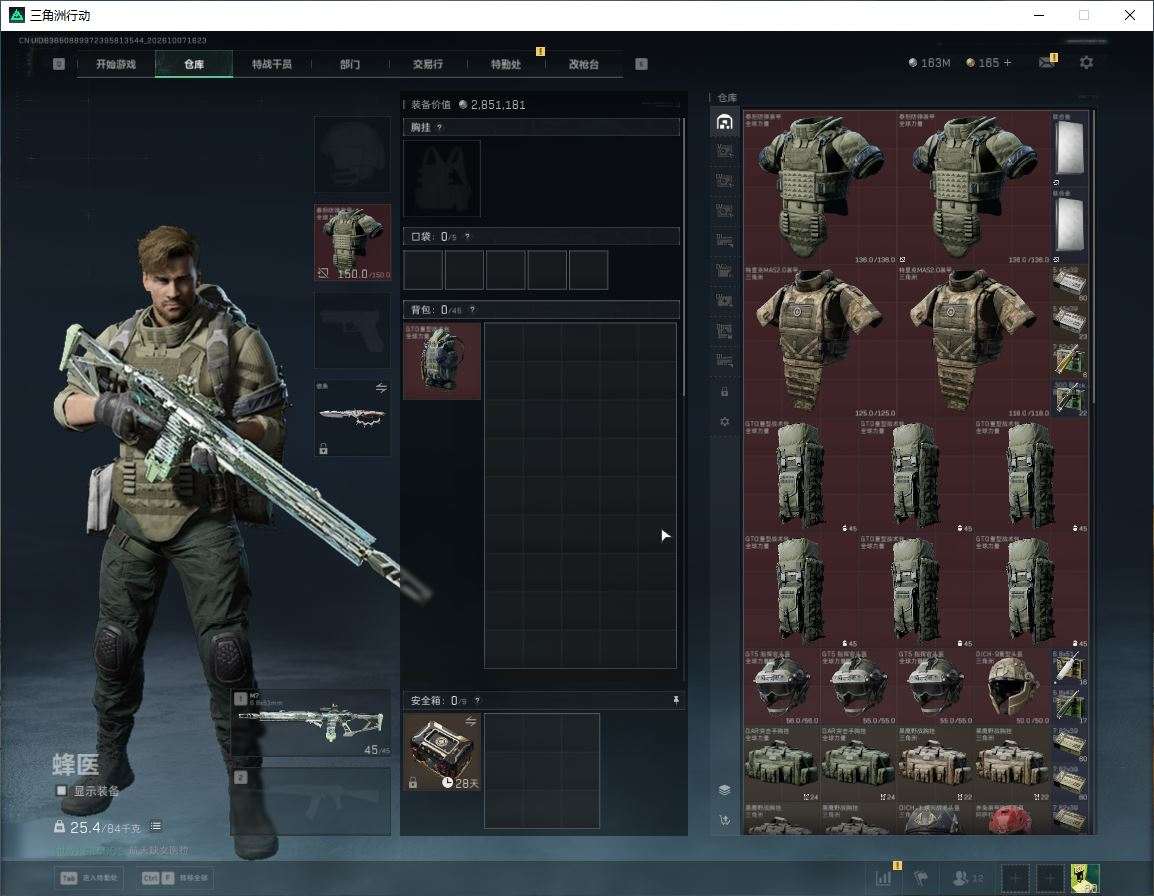Click the swap arrows on the knife slot

coord(380,388)
